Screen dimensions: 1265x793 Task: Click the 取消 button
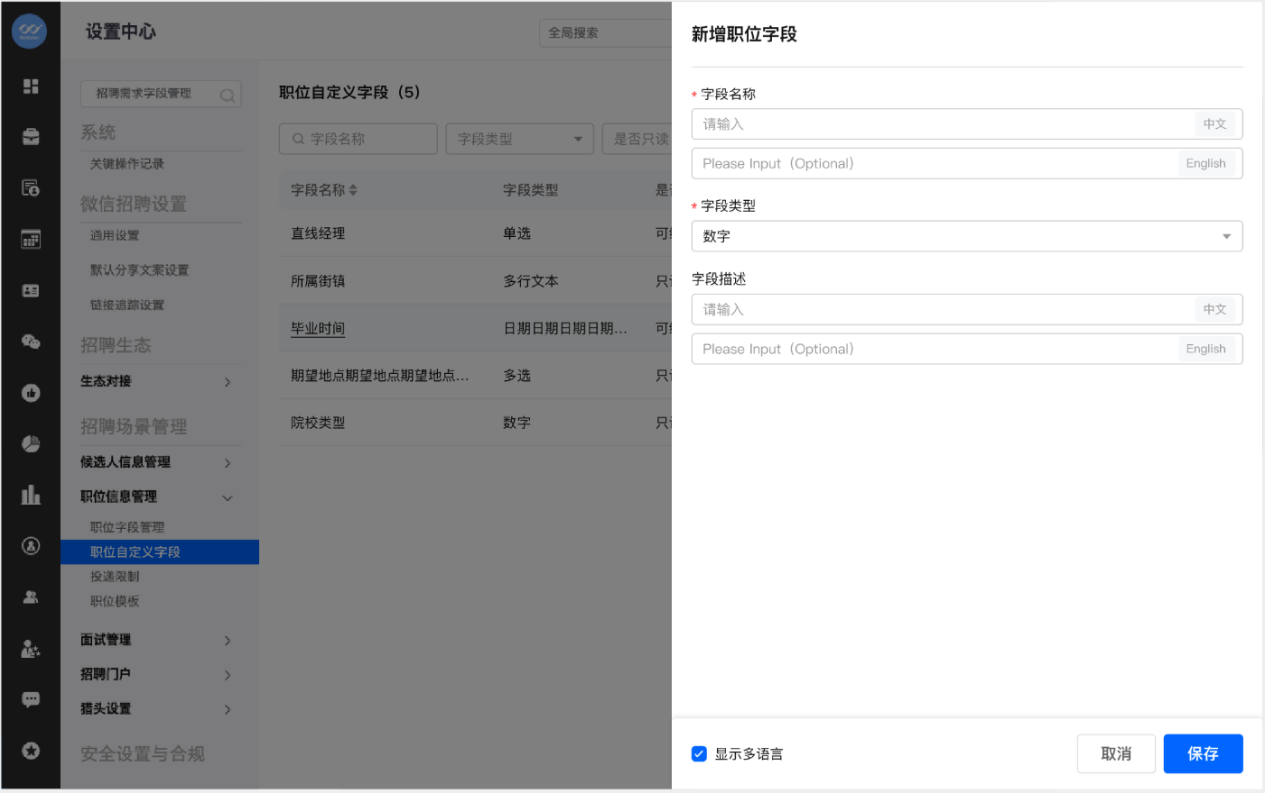coord(1116,754)
